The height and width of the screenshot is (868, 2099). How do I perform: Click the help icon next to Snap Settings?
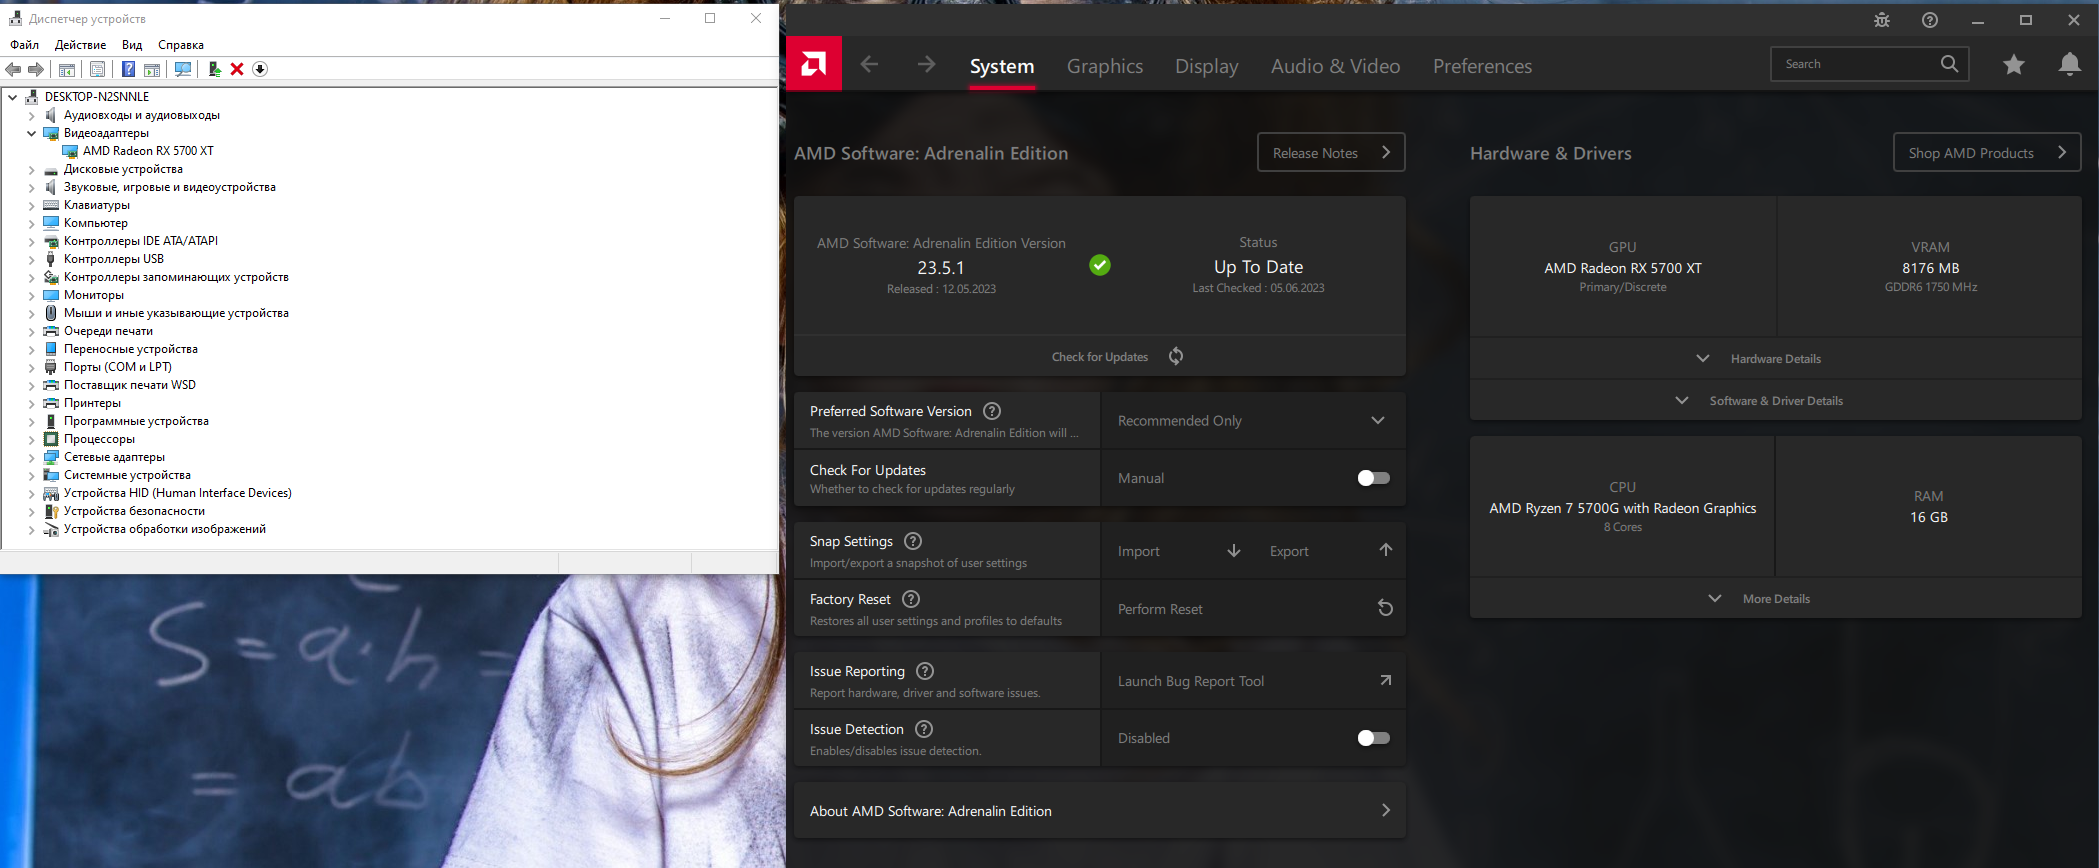coord(913,541)
